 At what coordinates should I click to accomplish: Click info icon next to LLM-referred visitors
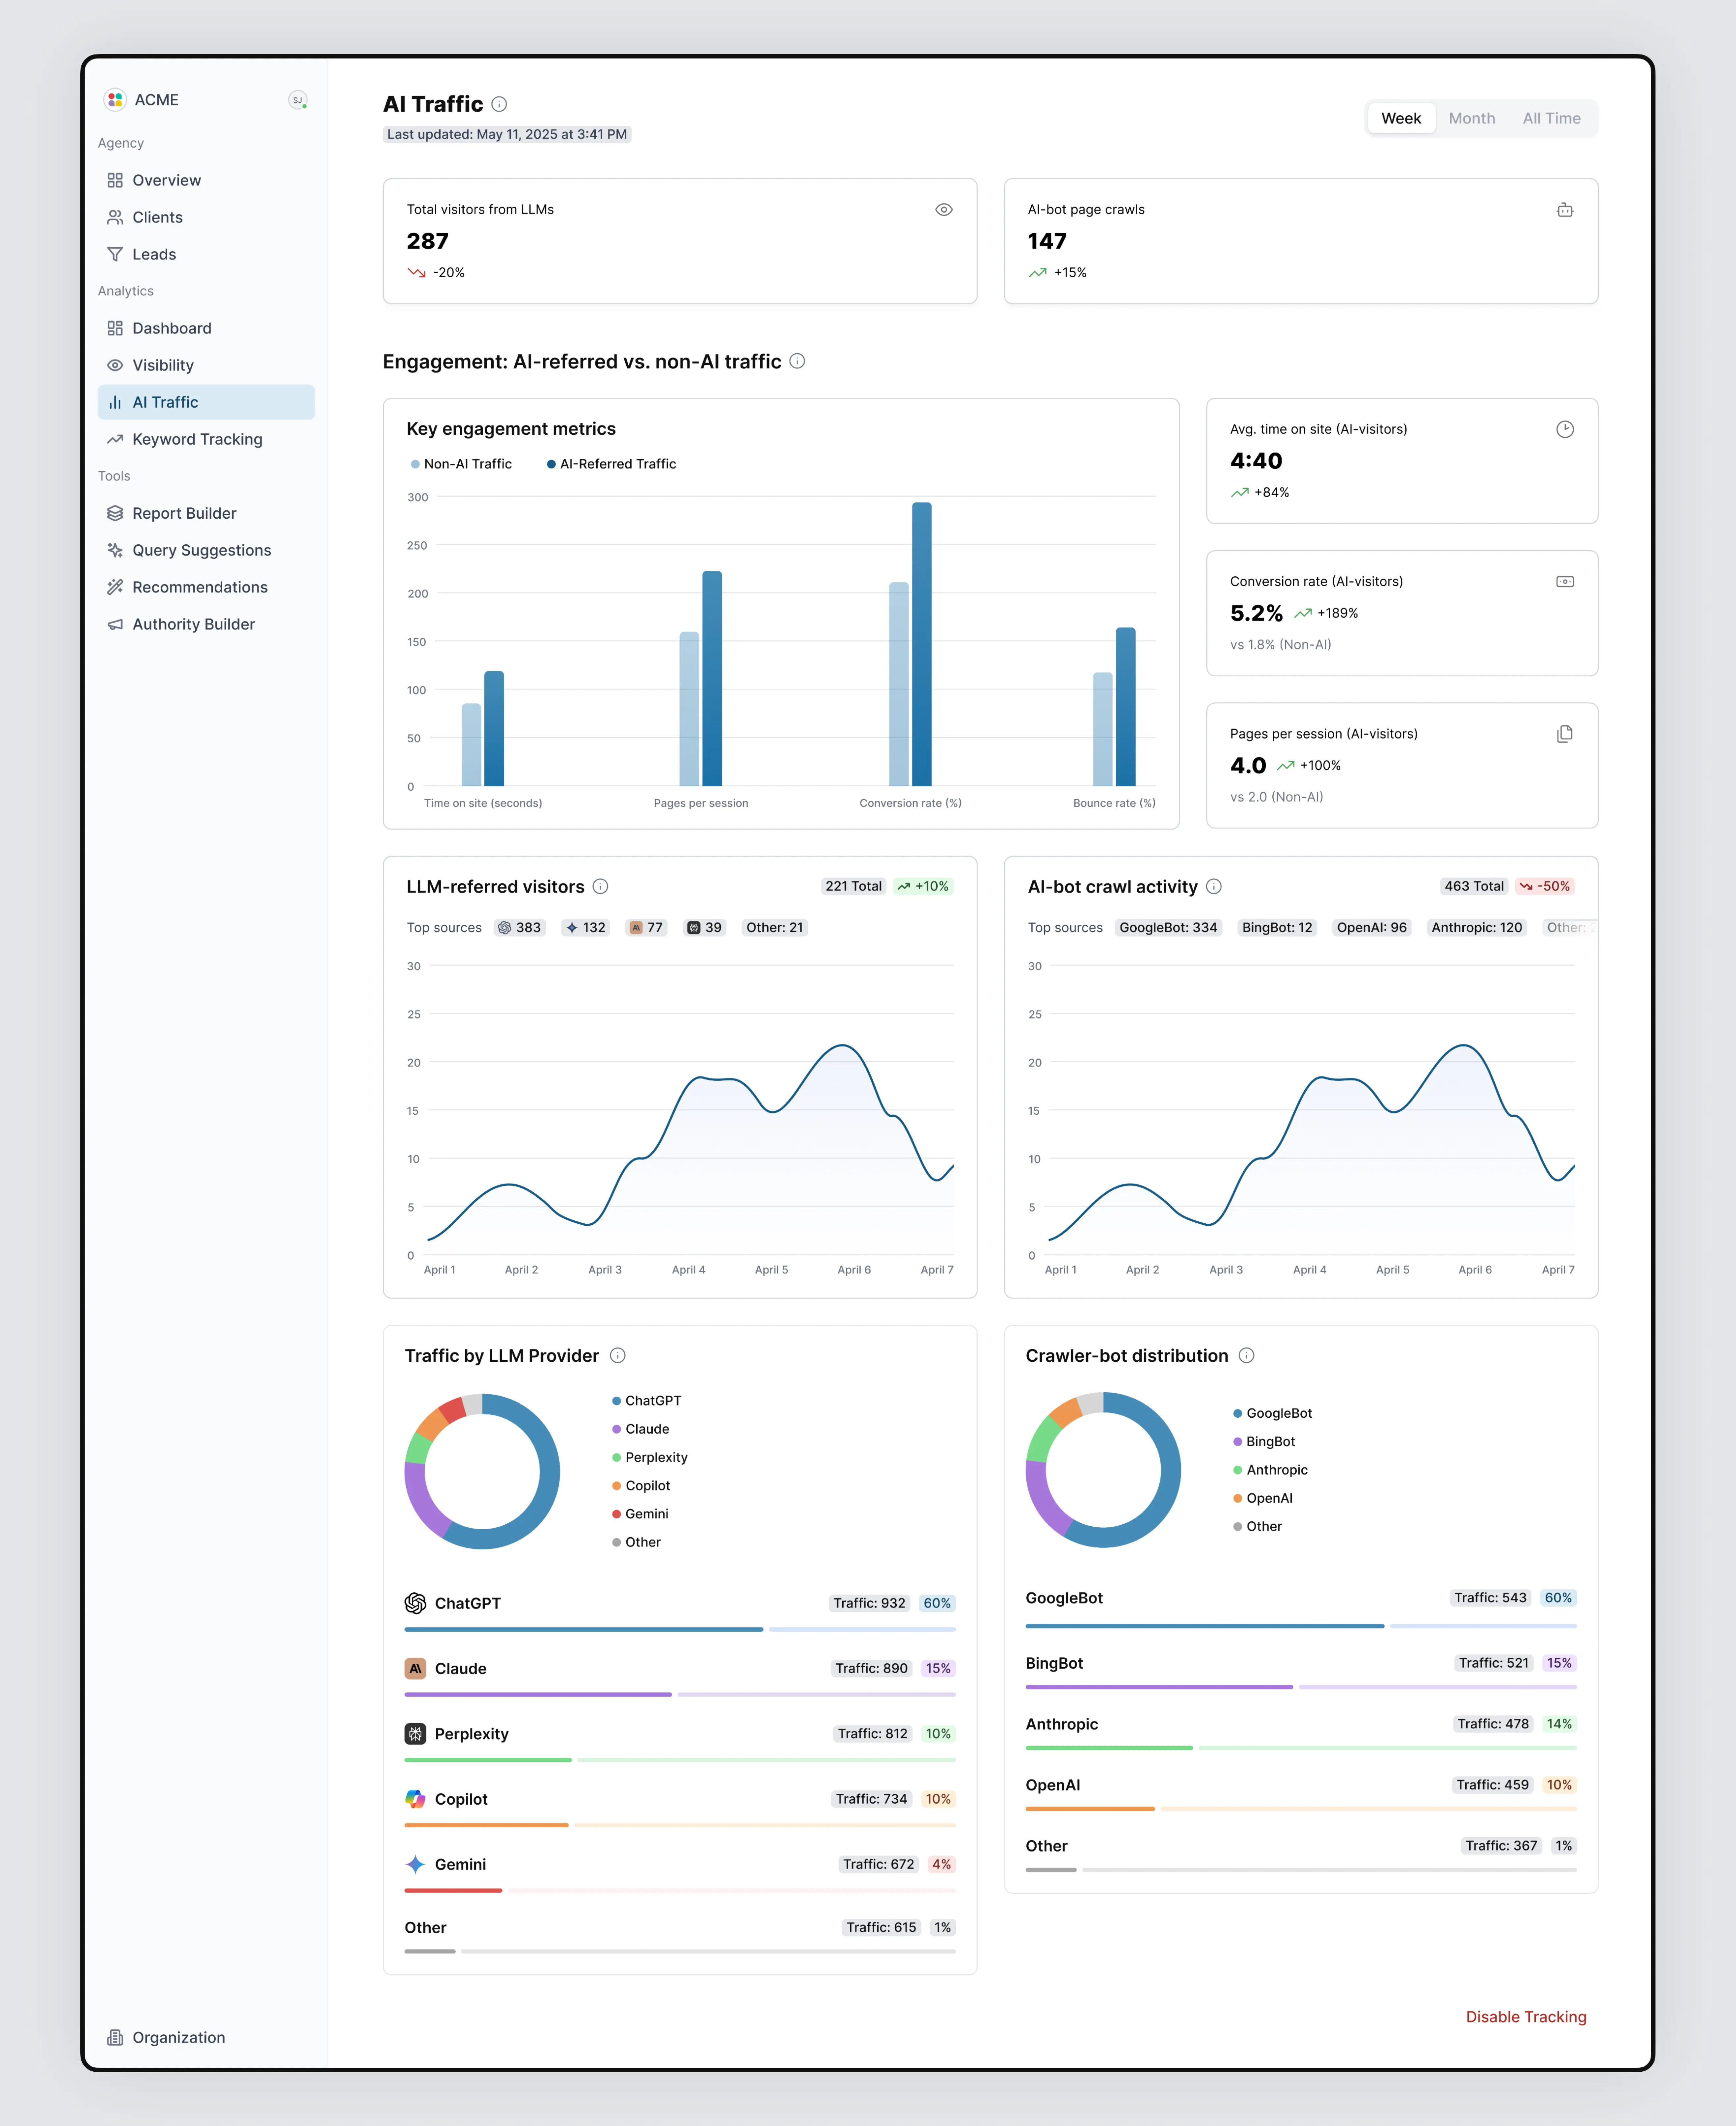pos(600,886)
